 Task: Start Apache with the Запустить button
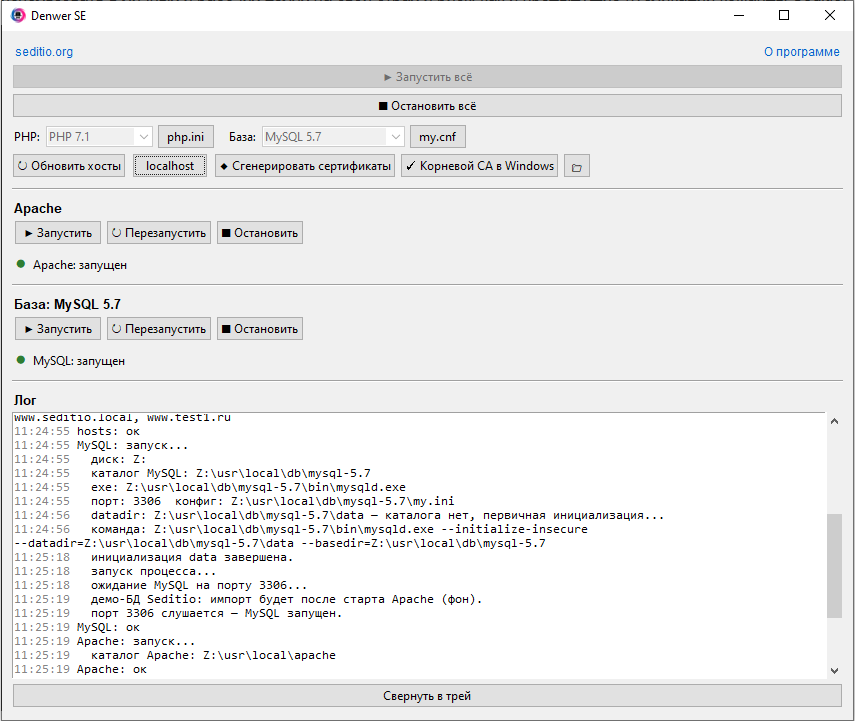(58, 233)
